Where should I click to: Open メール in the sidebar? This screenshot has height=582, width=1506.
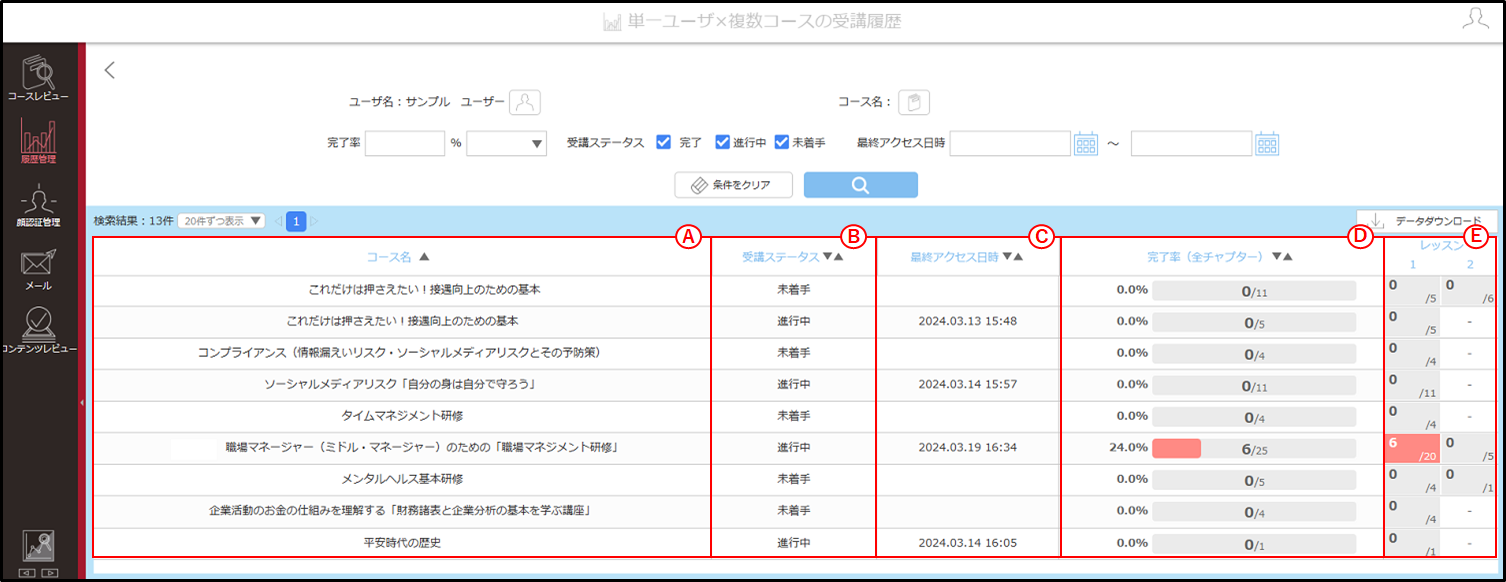[x=38, y=271]
